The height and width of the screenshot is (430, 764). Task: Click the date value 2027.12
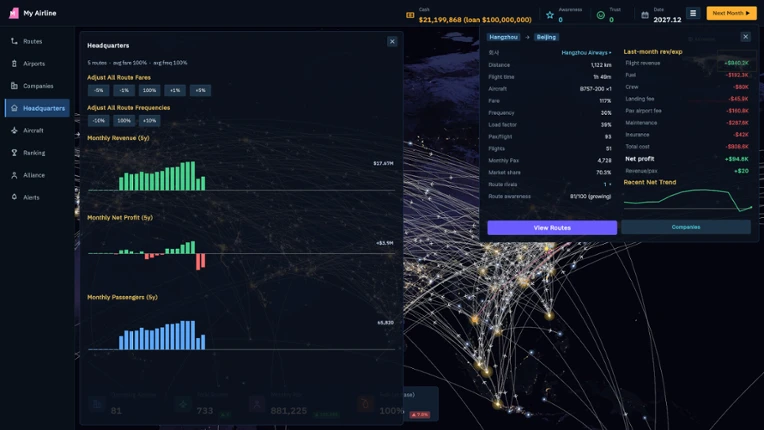point(667,20)
